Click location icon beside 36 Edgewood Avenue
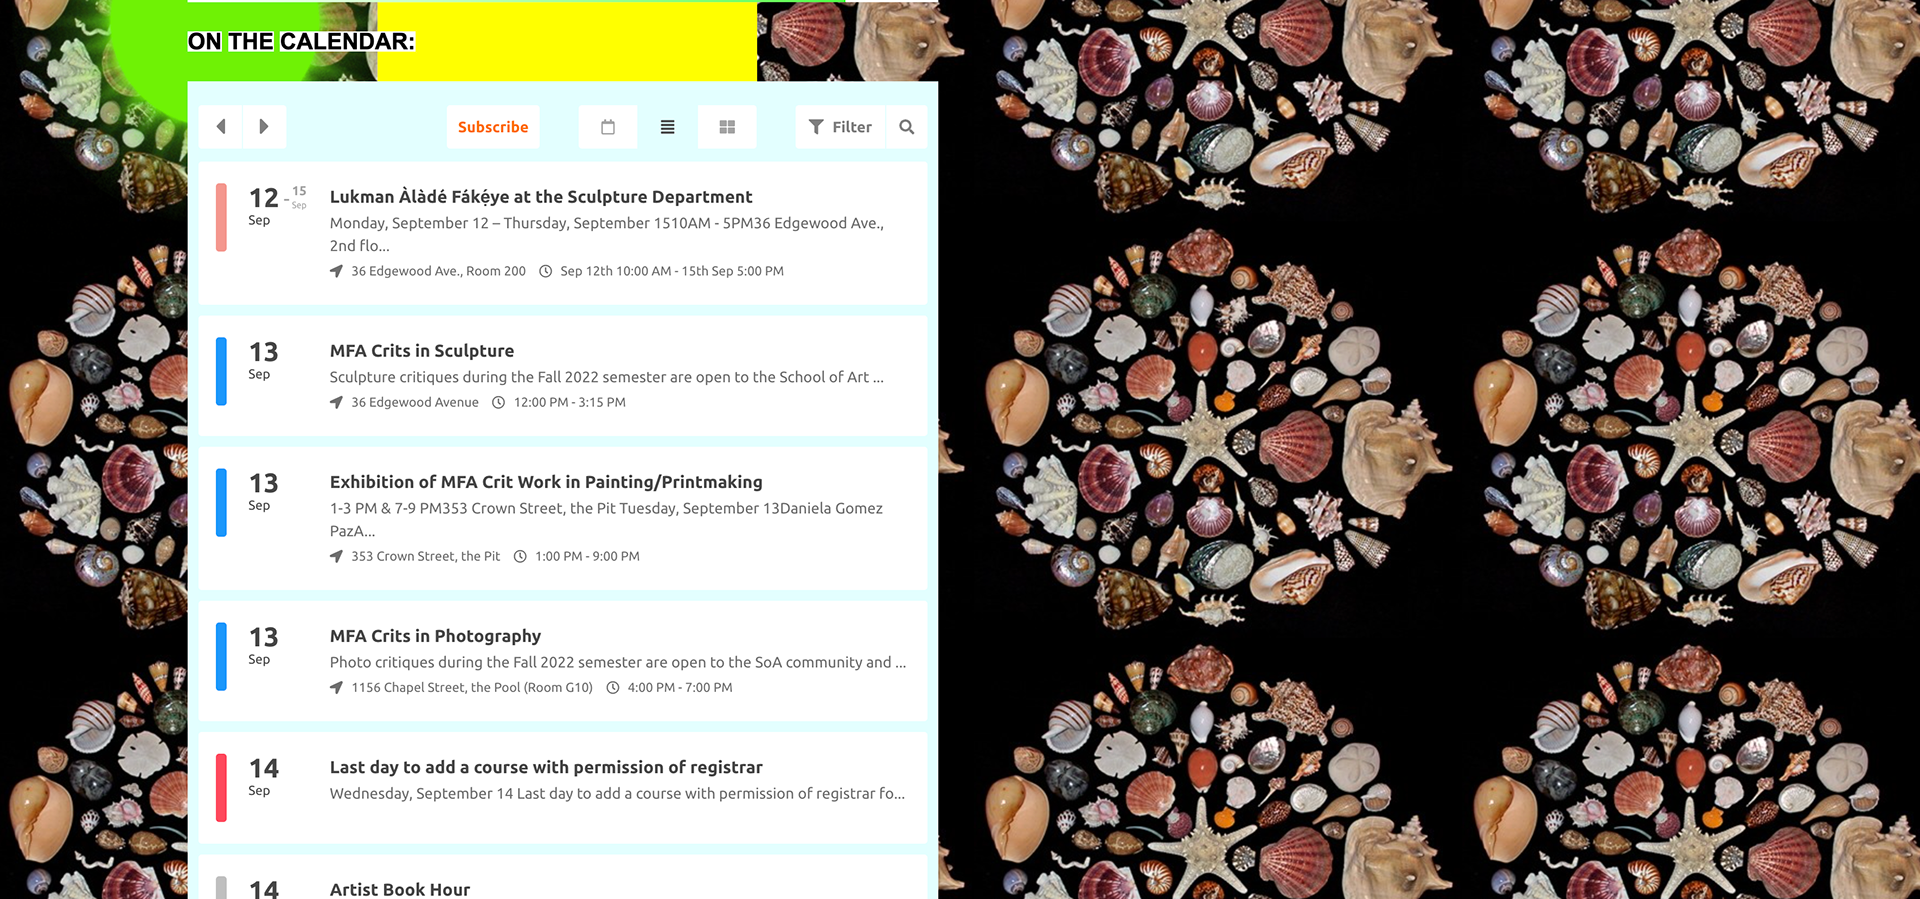Image resolution: width=1920 pixels, height=899 pixels. tap(336, 402)
